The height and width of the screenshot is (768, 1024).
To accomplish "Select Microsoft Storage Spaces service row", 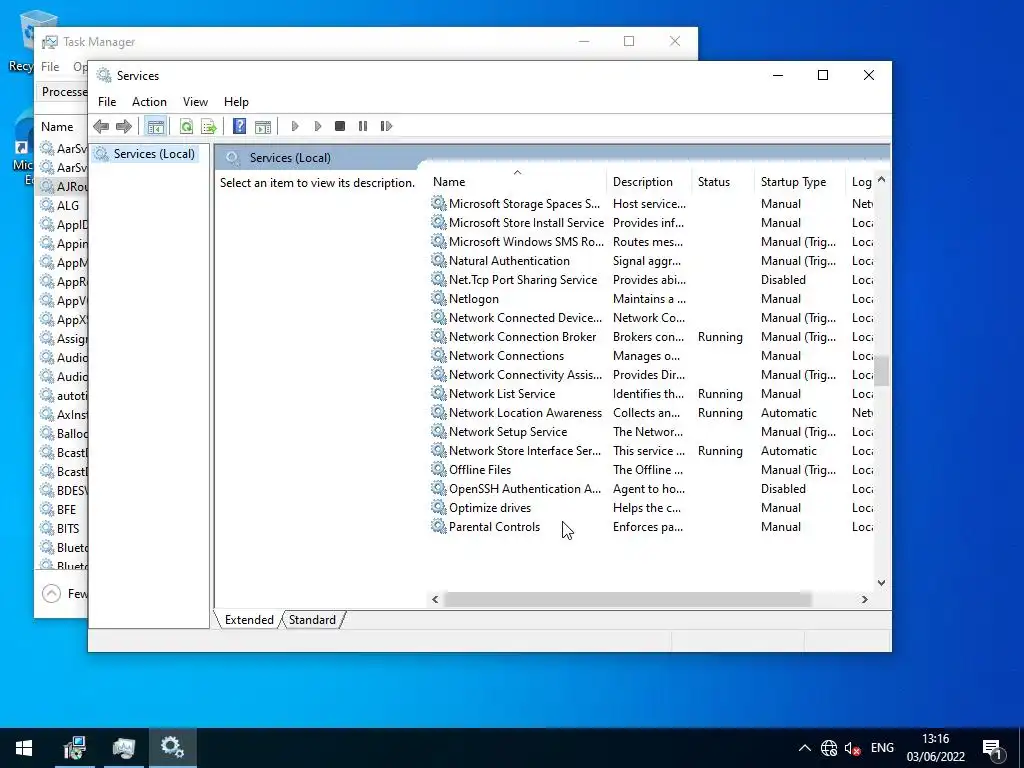I will pyautogui.click(x=652, y=204).
